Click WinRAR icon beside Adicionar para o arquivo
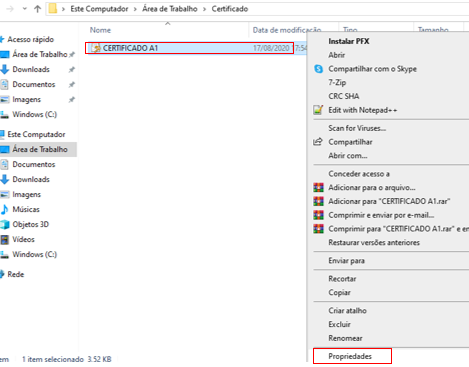Screen dimensions: 469x367 pyautogui.click(x=318, y=187)
